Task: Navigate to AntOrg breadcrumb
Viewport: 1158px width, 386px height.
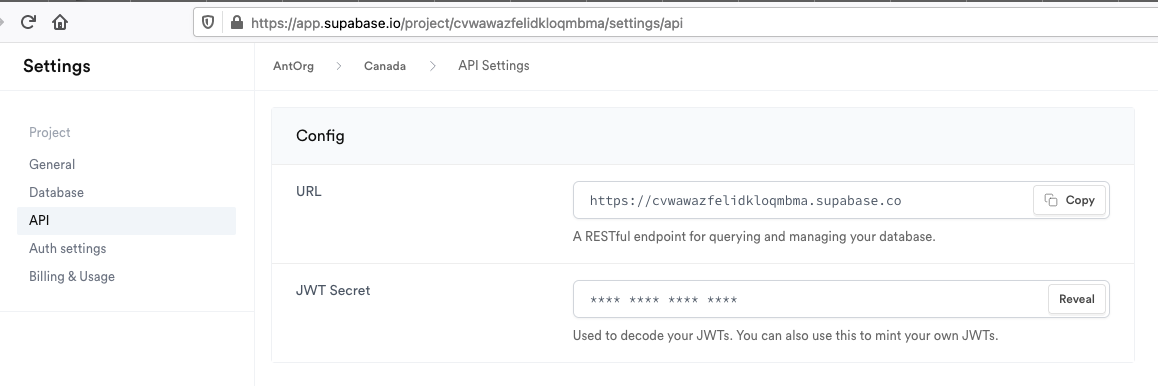Action: point(293,66)
